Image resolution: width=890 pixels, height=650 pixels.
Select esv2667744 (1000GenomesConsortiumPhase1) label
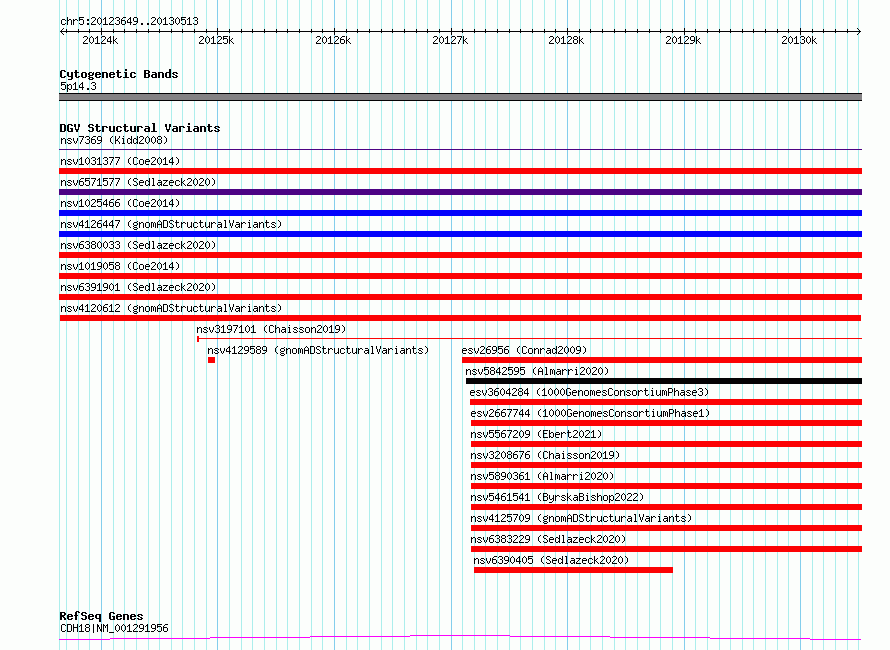(590, 413)
